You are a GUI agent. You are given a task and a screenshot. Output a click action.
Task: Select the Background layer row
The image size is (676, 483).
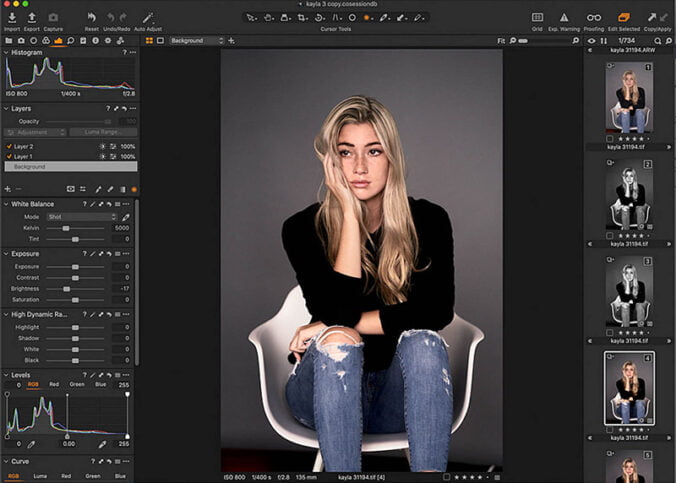tap(71, 166)
